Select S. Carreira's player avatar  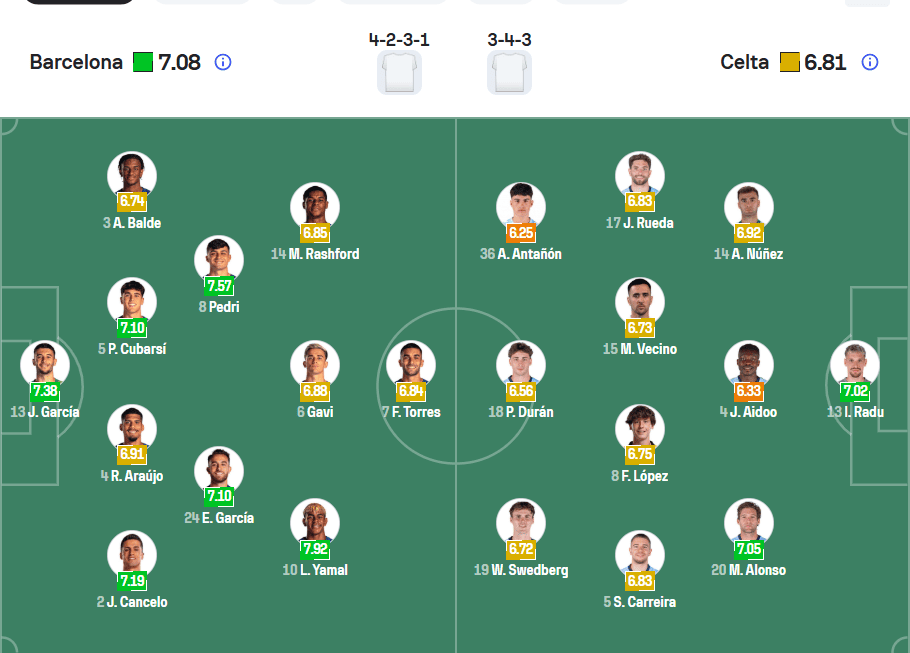click(x=640, y=552)
